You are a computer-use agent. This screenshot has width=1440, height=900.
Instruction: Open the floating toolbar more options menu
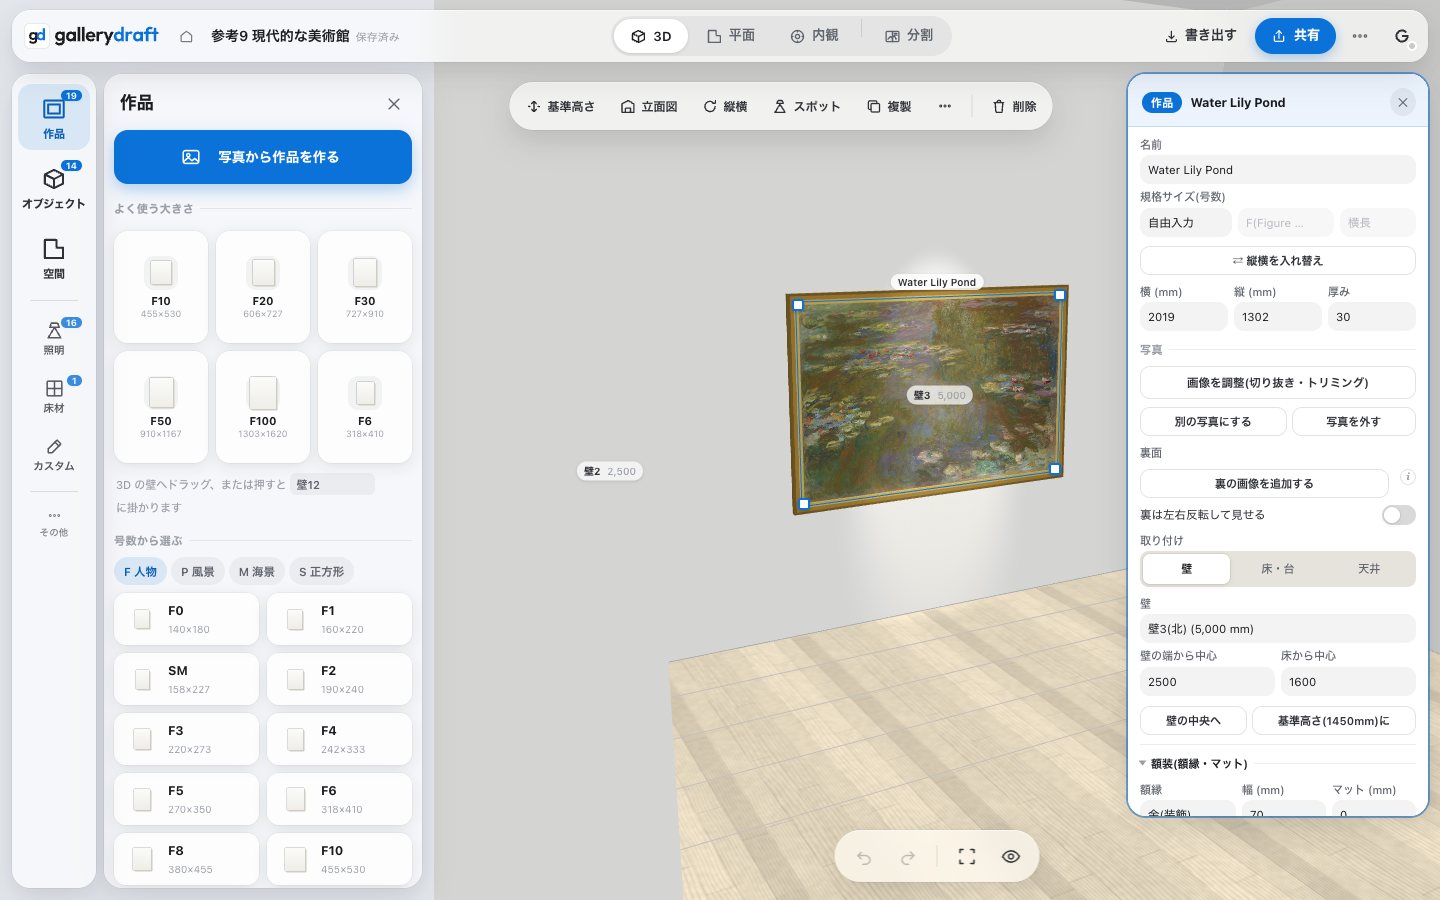point(945,106)
